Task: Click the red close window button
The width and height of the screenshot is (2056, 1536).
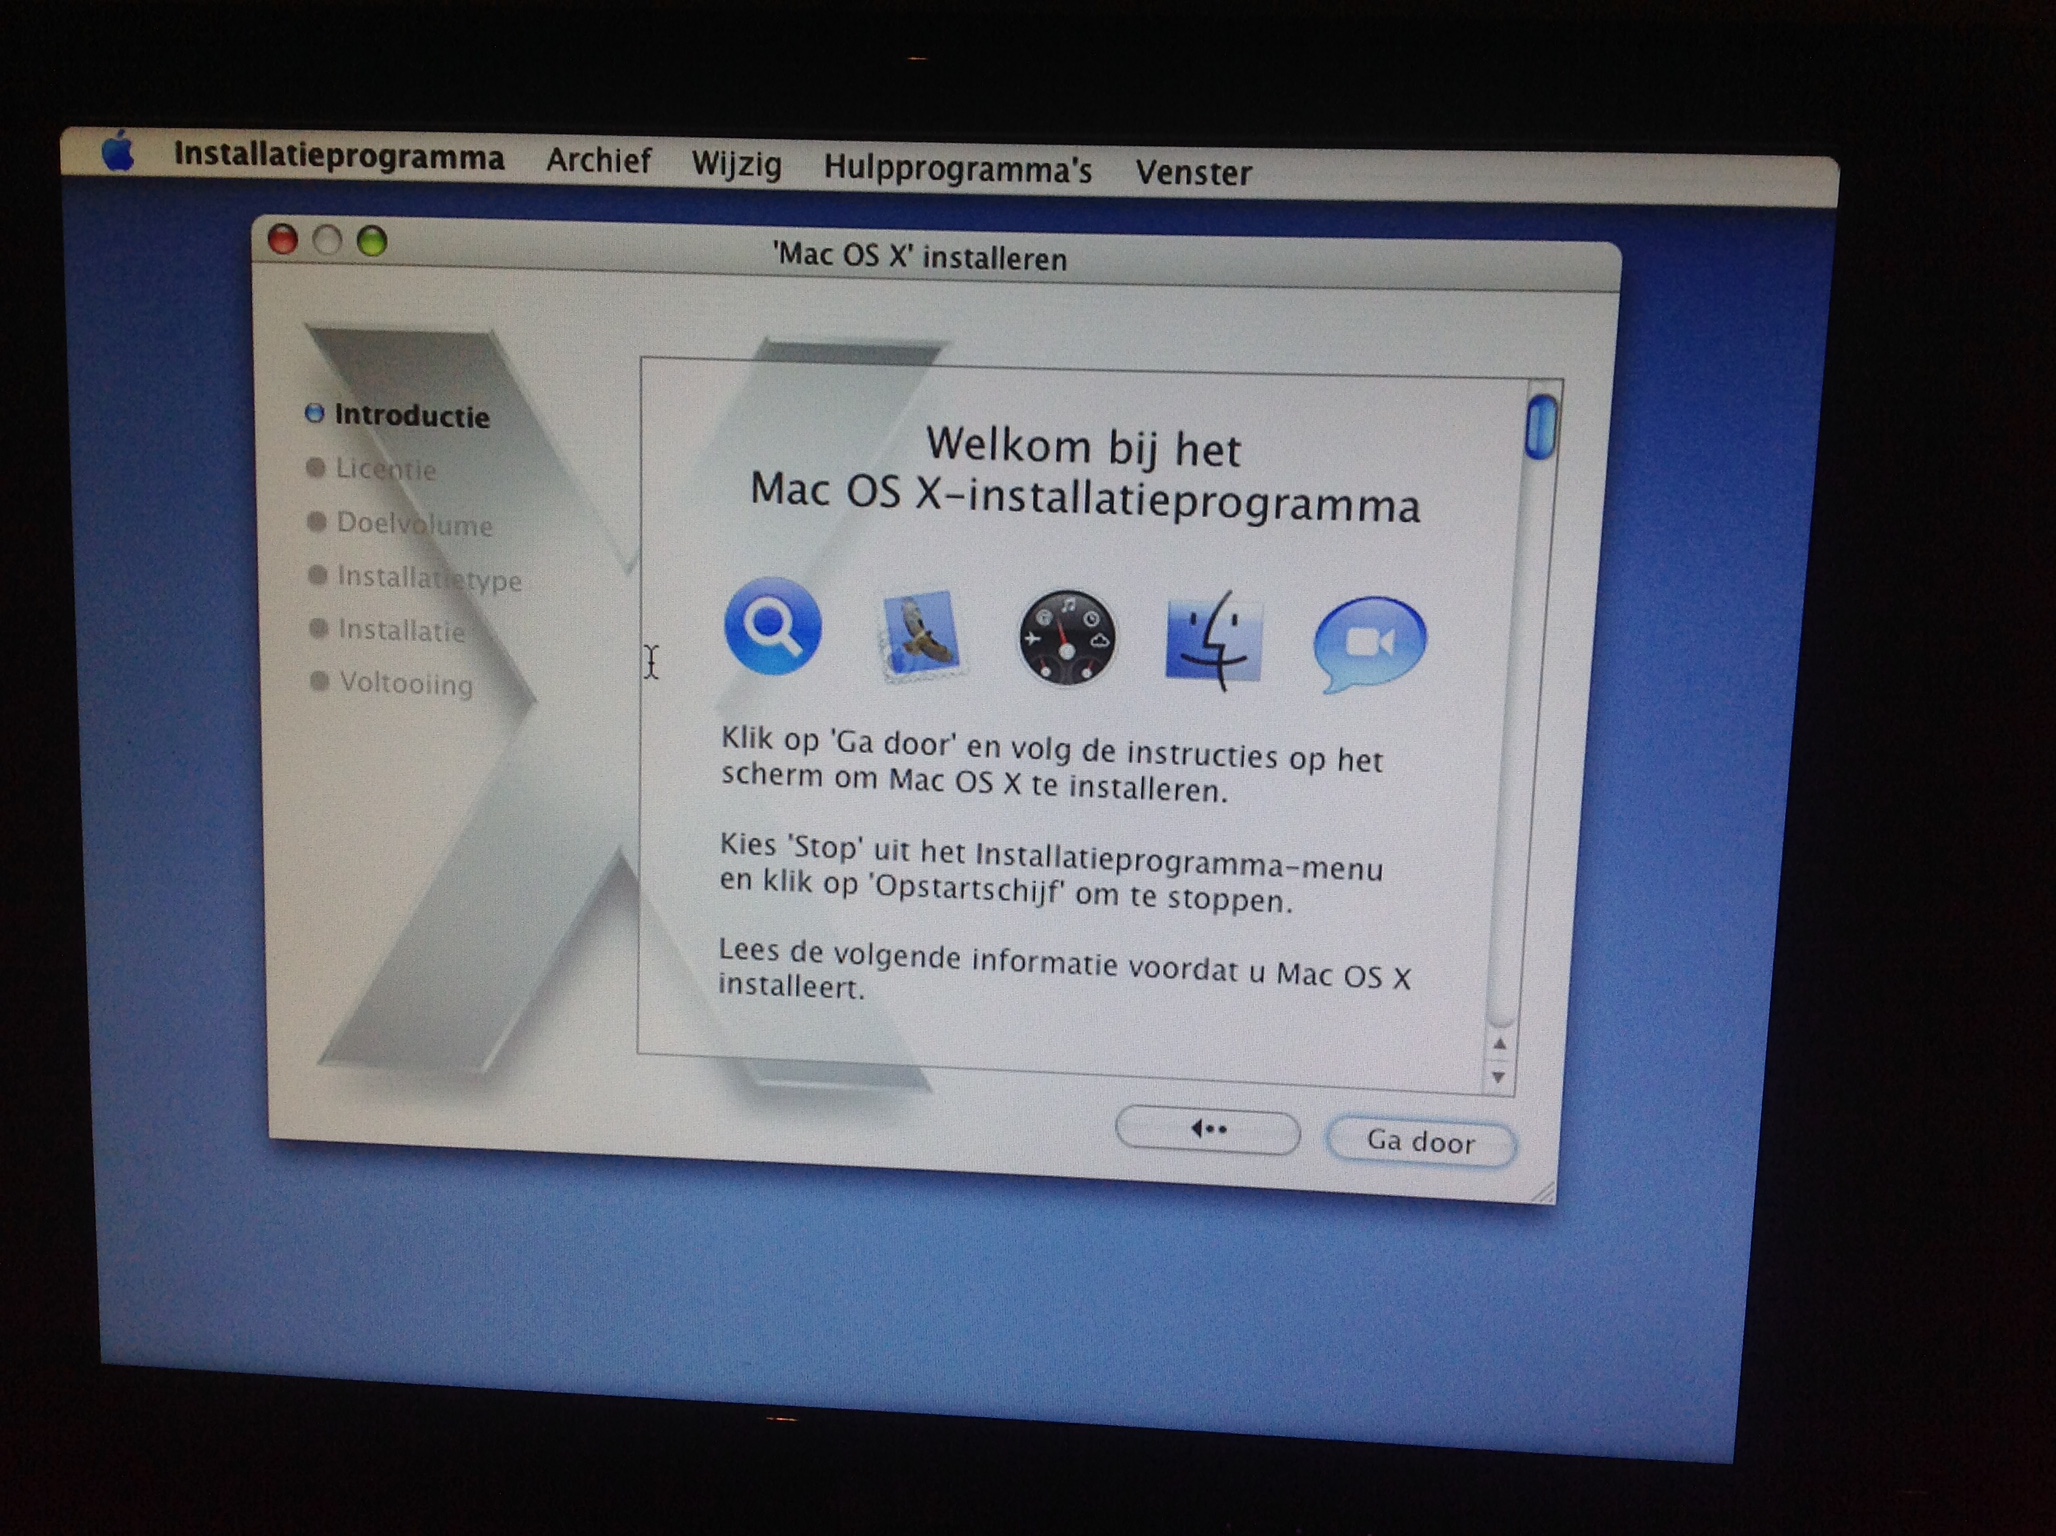Action: (283, 239)
